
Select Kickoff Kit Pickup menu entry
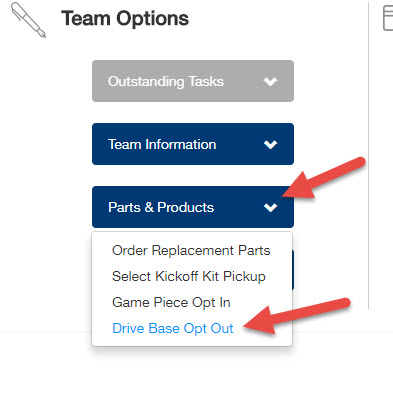point(189,276)
